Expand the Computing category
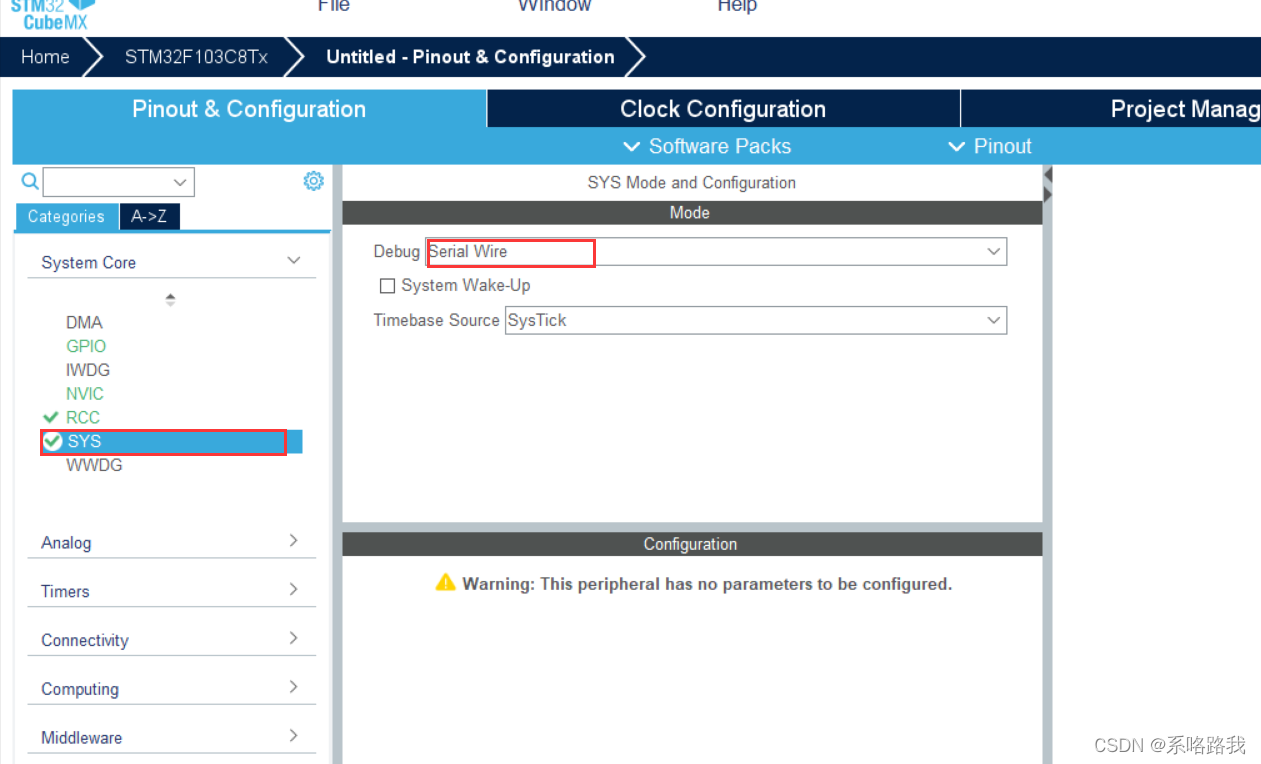Viewport: 1261px width, 764px height. (x=171, y=689)
